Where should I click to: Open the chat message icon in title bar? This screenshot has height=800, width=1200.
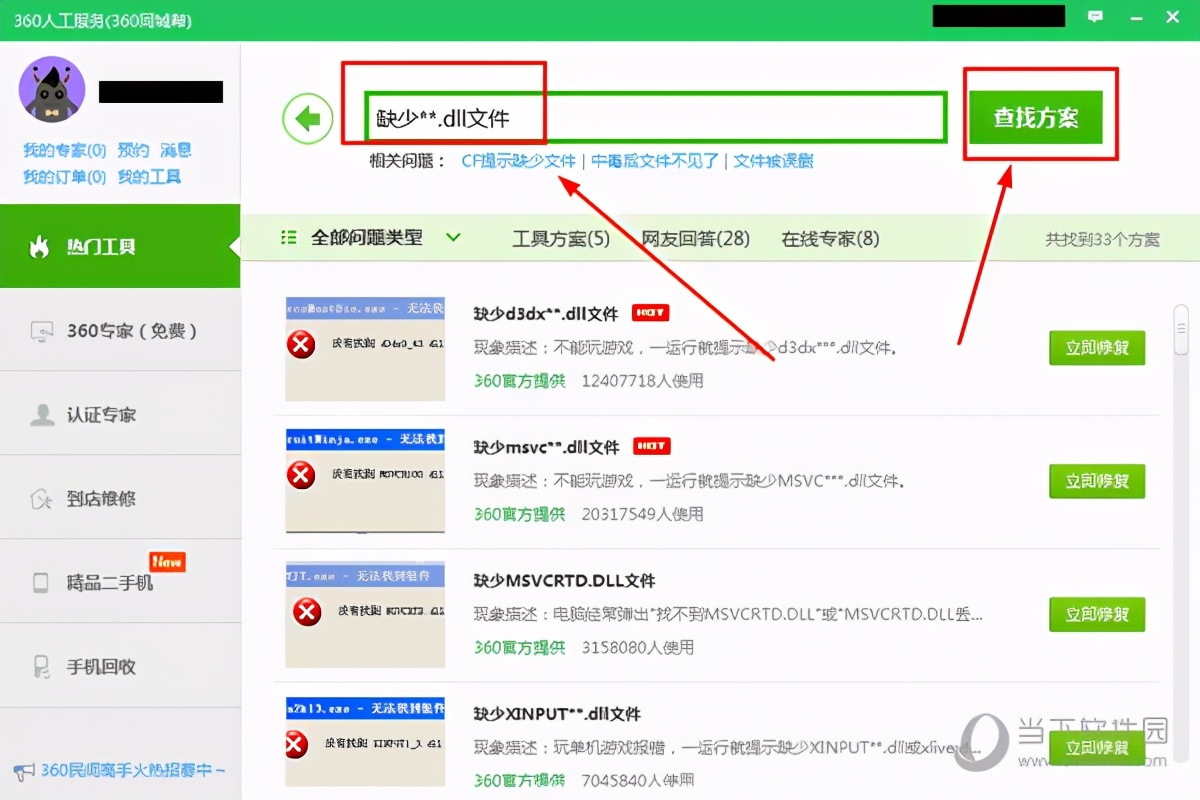point(1096,16)
